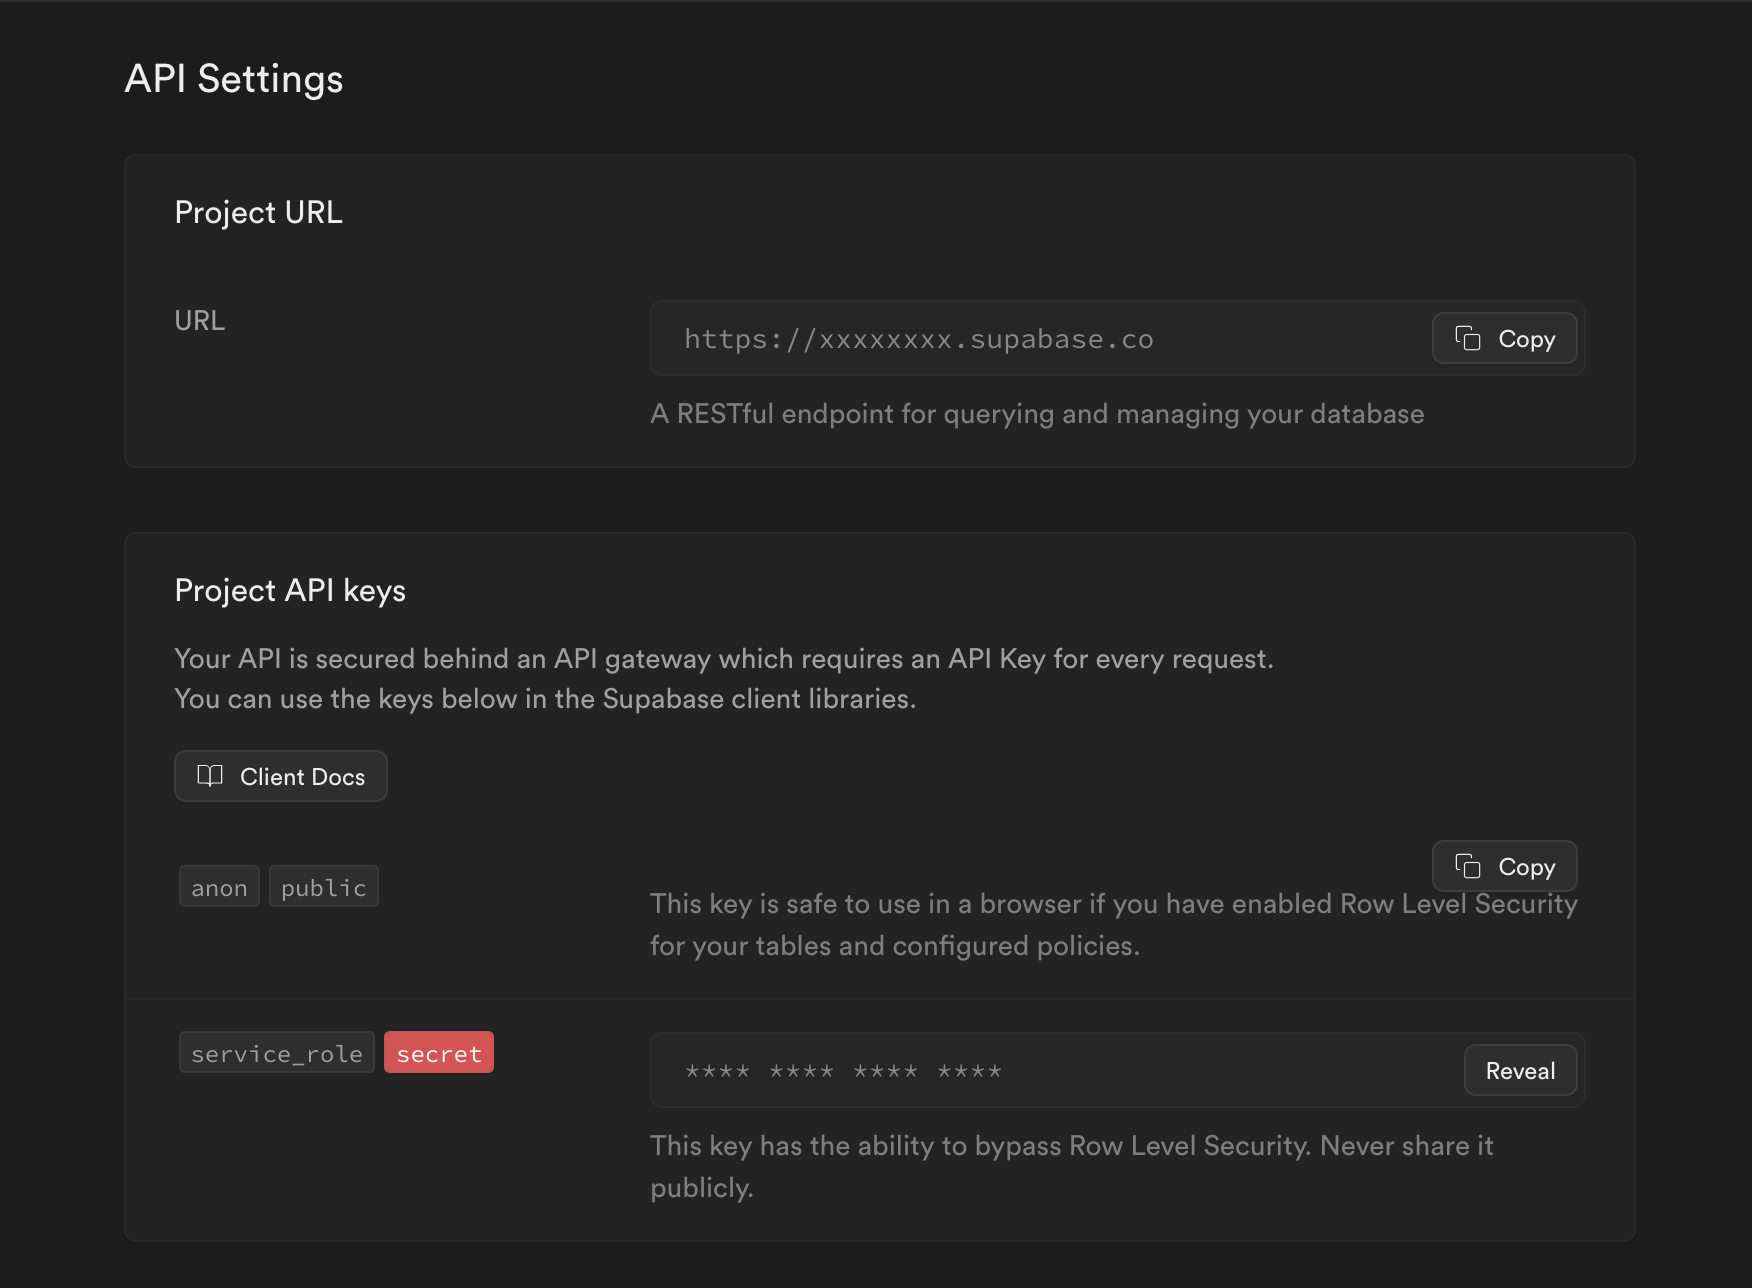Click the copy icon beside the URL field
Viewport: 1752px width, 1288px height.
pyautogui.click(x=1467, y=339)
